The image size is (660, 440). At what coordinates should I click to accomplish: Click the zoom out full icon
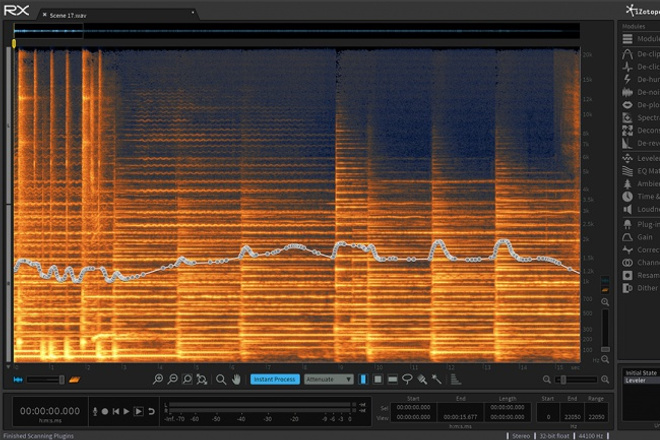tap(202, 379)
